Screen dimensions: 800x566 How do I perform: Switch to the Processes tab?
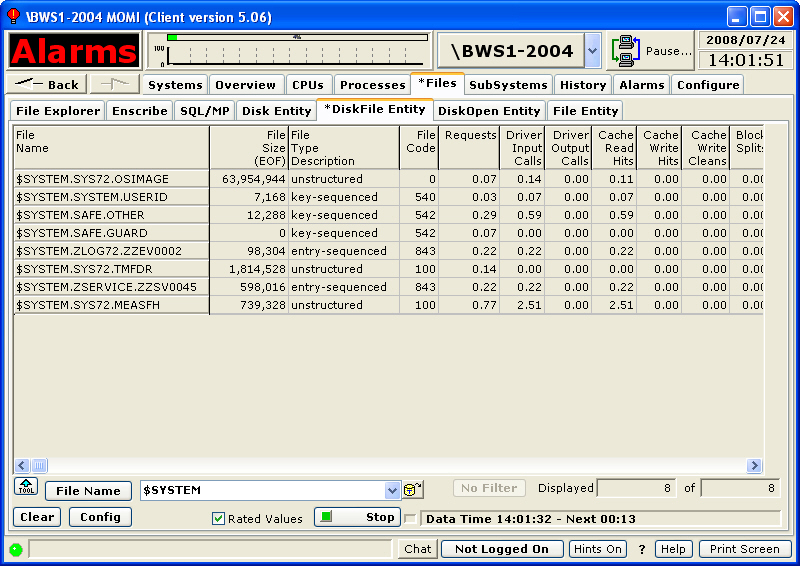[372, 85]
